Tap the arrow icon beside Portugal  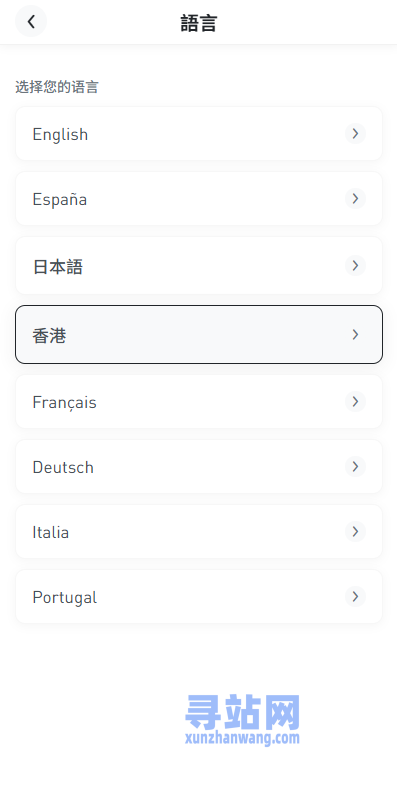pyautogui.click(x=355, y=596)
